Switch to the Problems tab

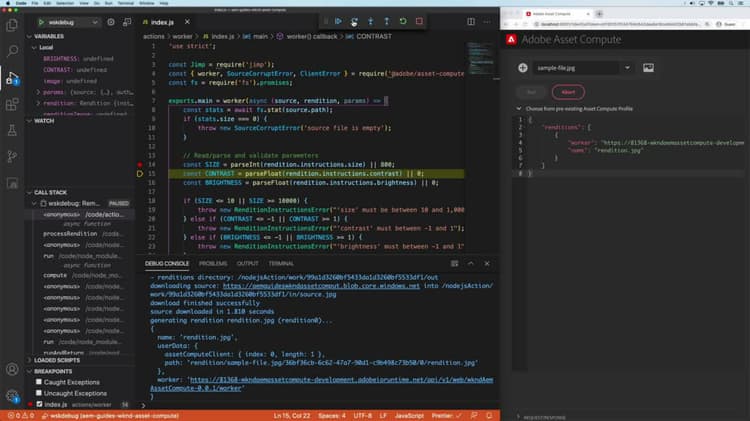pyautogui.click(x=213, y=264)
